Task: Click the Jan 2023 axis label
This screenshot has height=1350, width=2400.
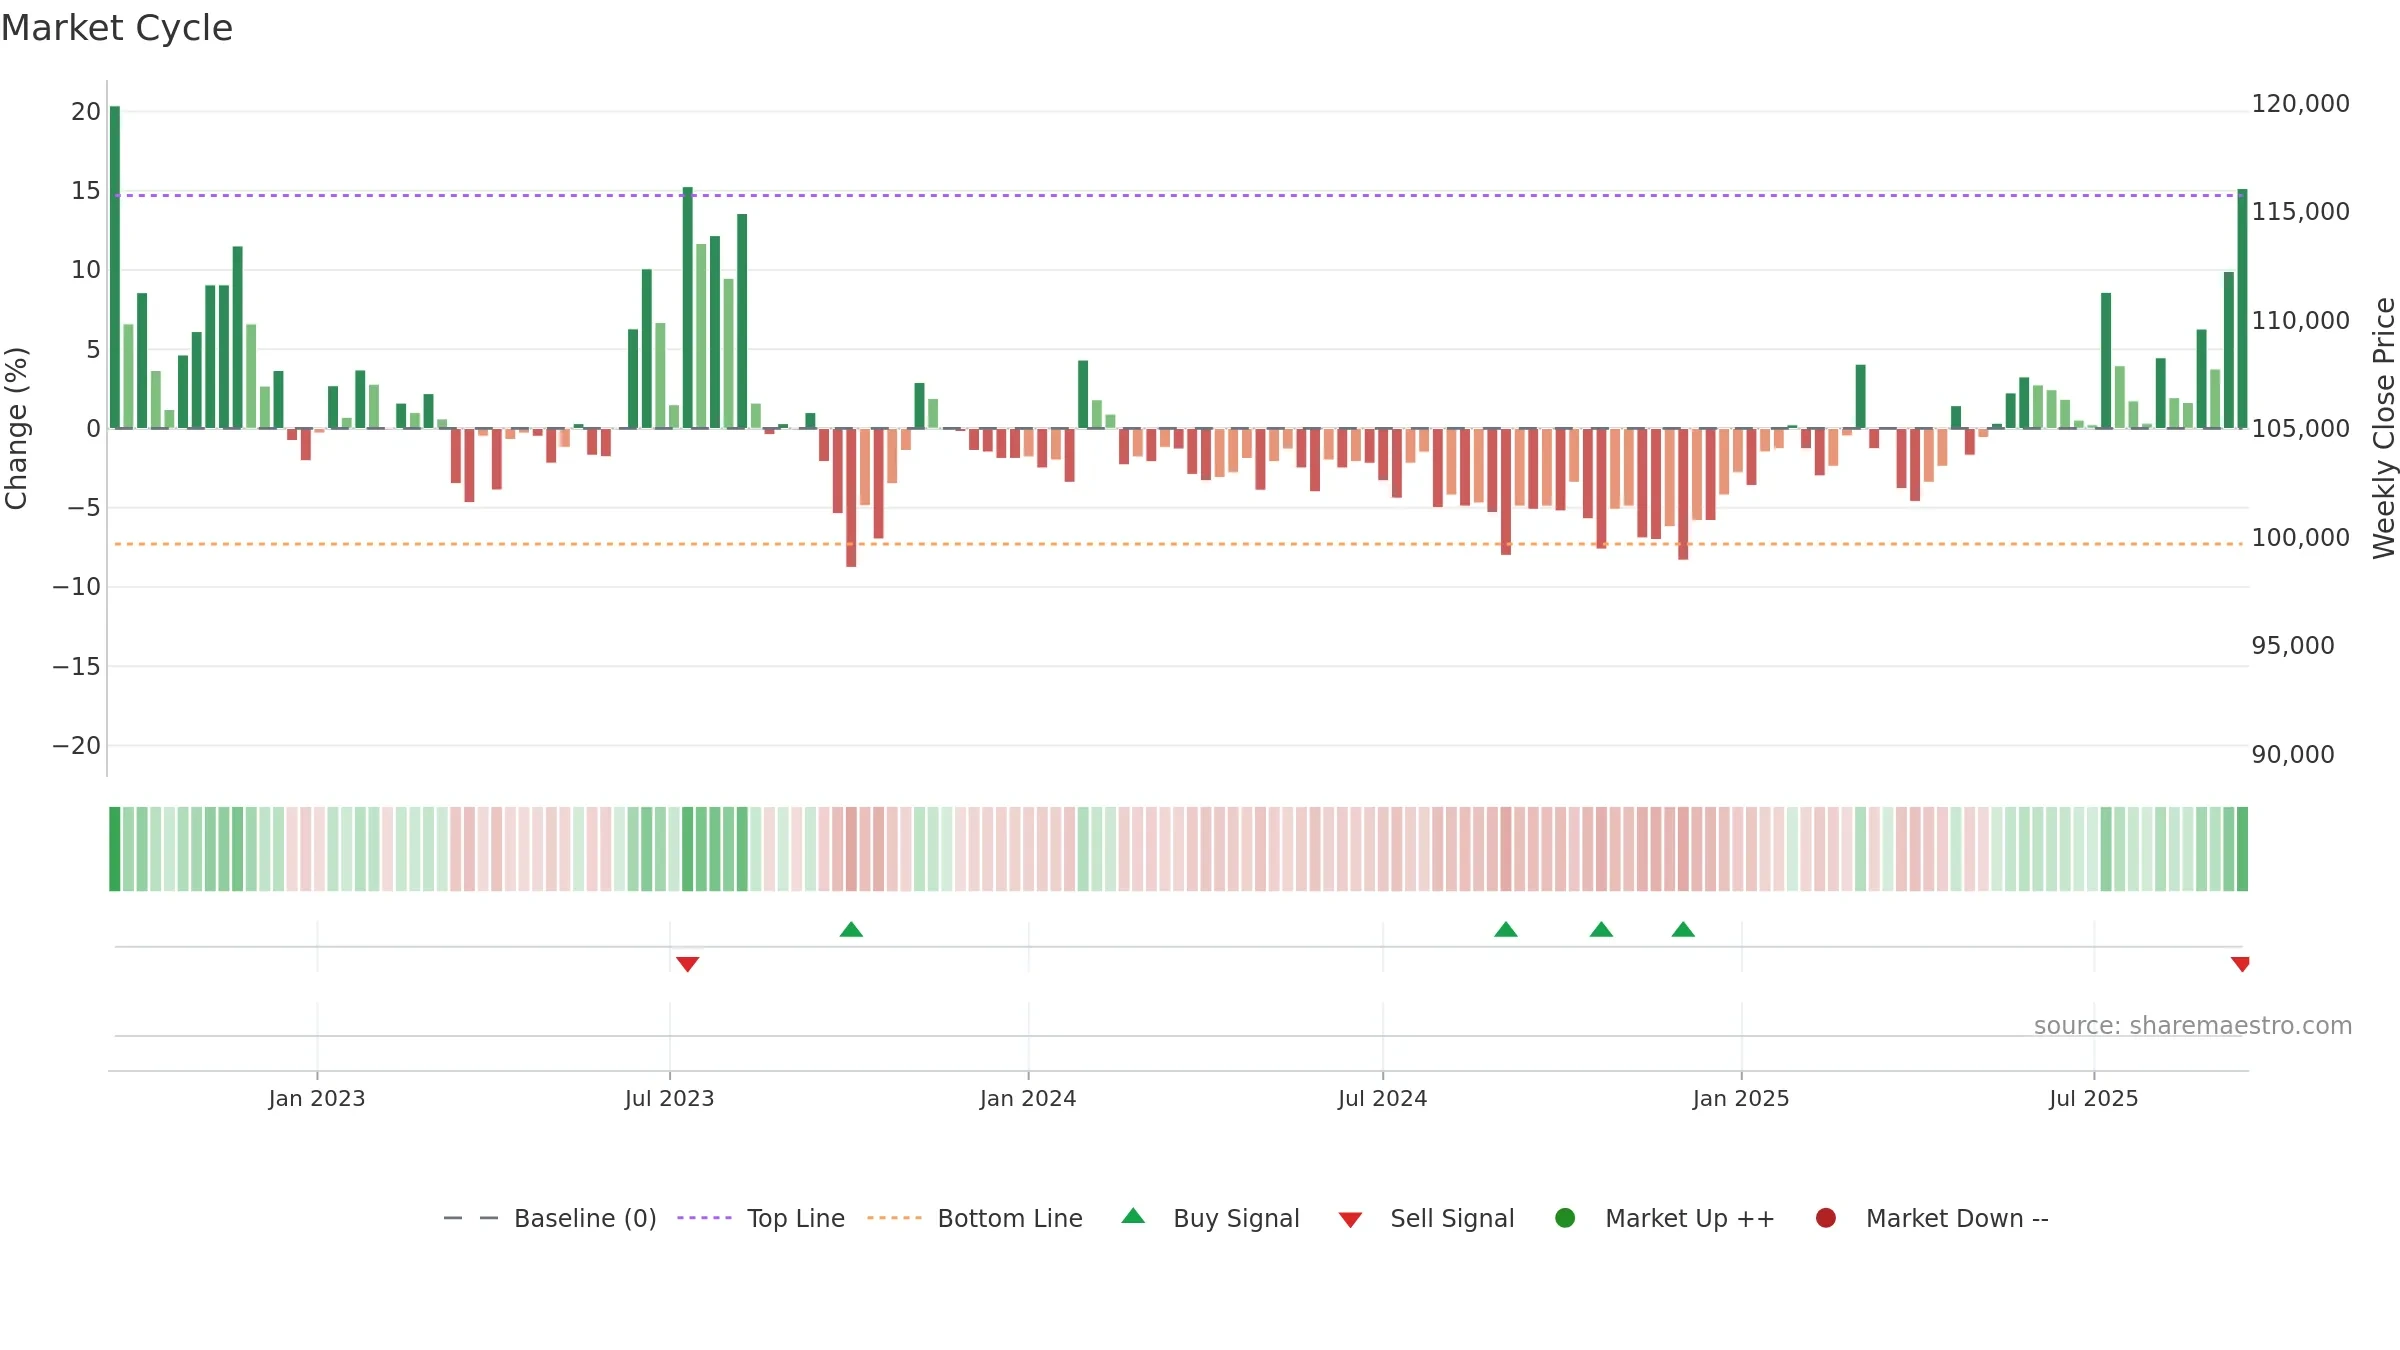Action: point(317,1099)
